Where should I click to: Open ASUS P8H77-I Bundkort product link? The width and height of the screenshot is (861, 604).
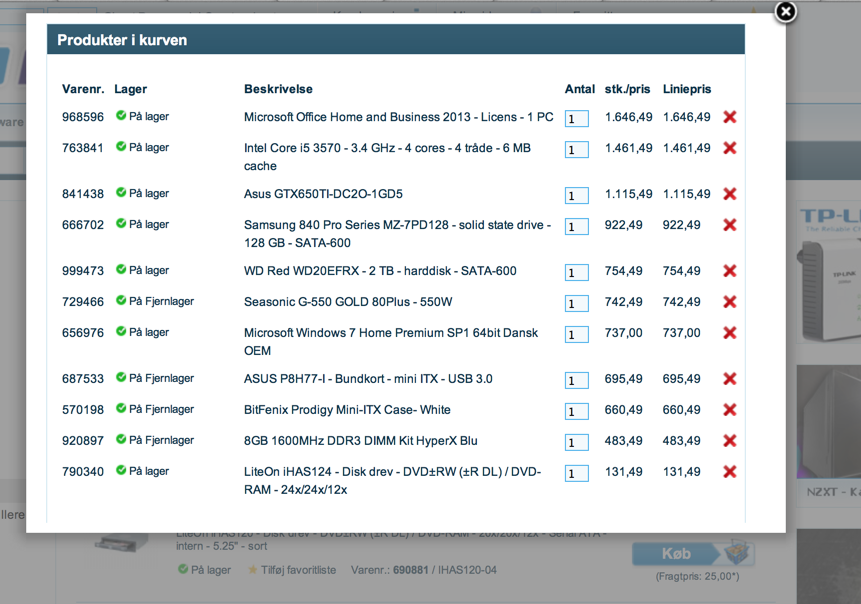tap(368, 379)
